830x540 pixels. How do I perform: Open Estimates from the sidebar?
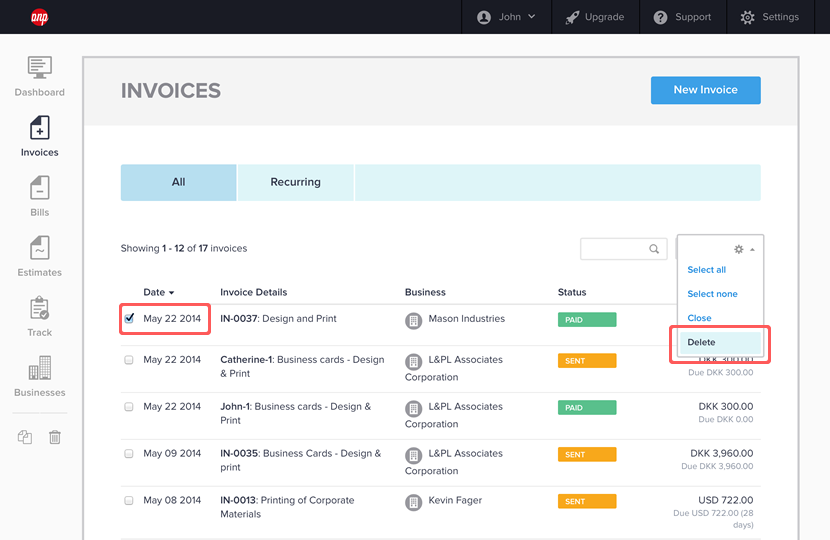click(x=40, y=256)
